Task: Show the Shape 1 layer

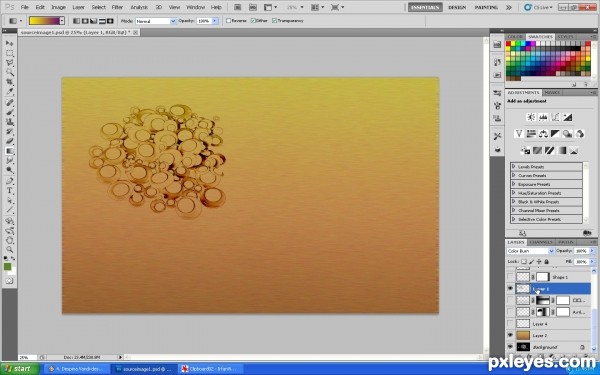Action: pos(510,277)
